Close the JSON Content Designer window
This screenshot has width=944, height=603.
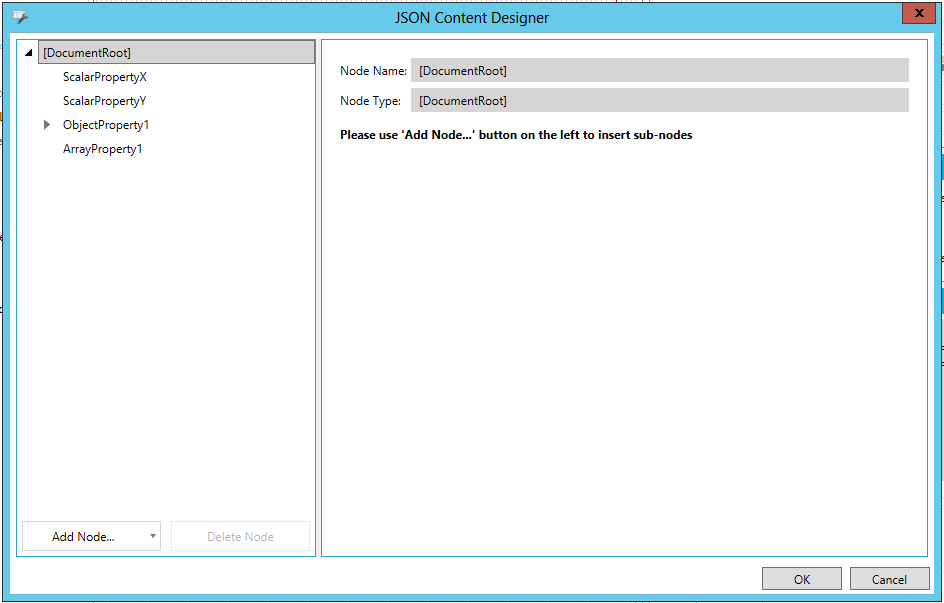click(x=917, y=14)
